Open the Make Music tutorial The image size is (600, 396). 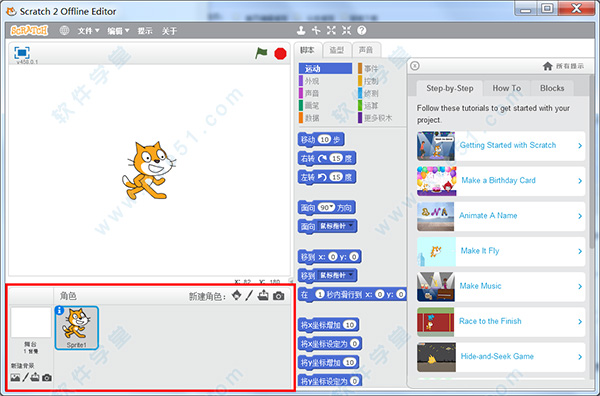point(501,286)
